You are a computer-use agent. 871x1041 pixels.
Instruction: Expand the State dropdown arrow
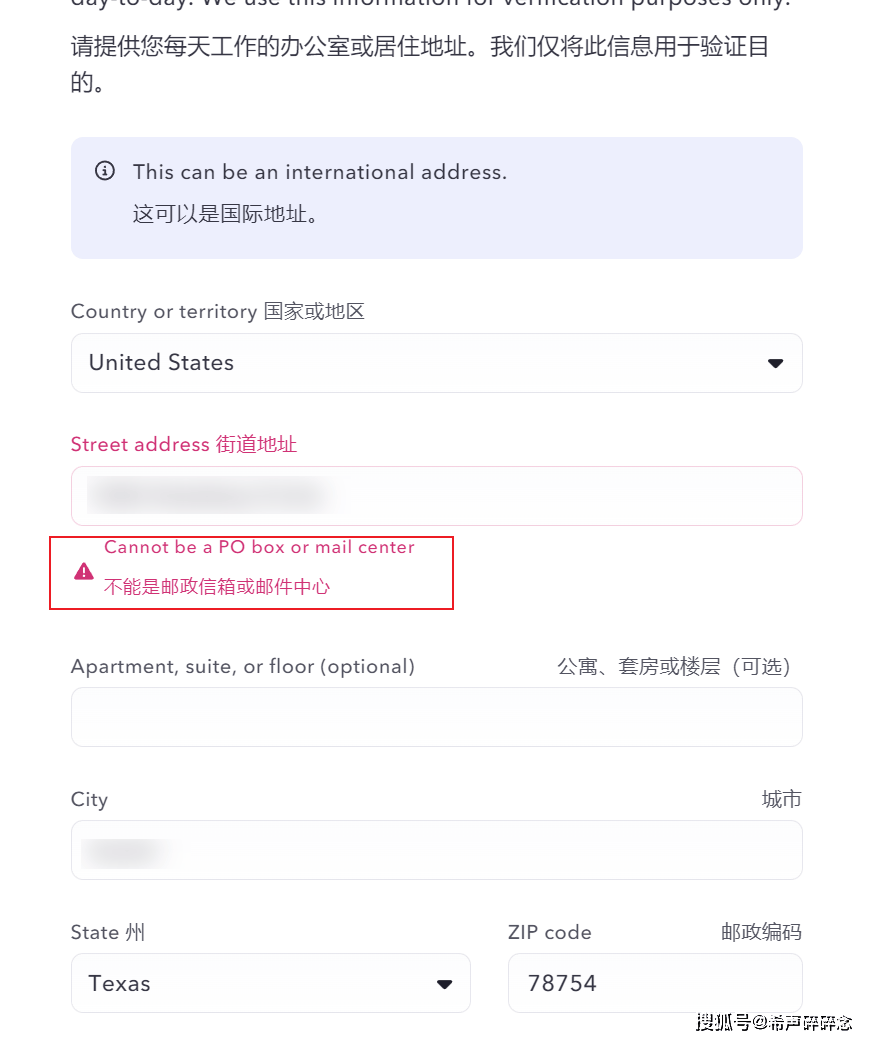coord(445,984)
